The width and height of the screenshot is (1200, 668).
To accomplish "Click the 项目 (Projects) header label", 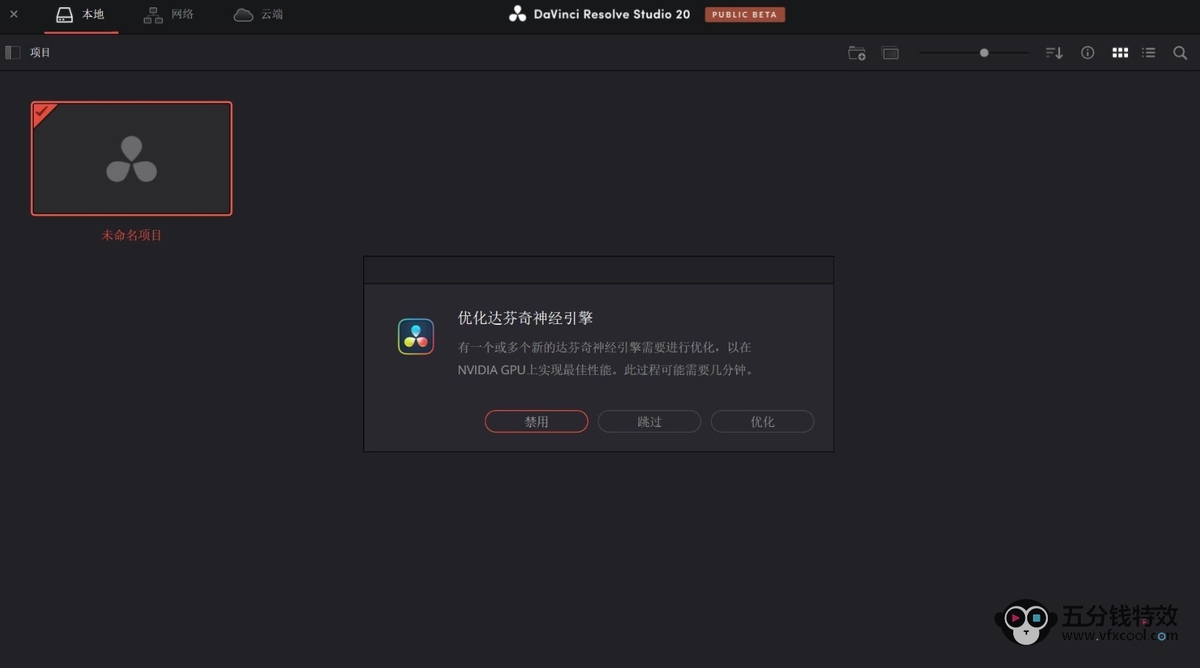I will point(40,52).
